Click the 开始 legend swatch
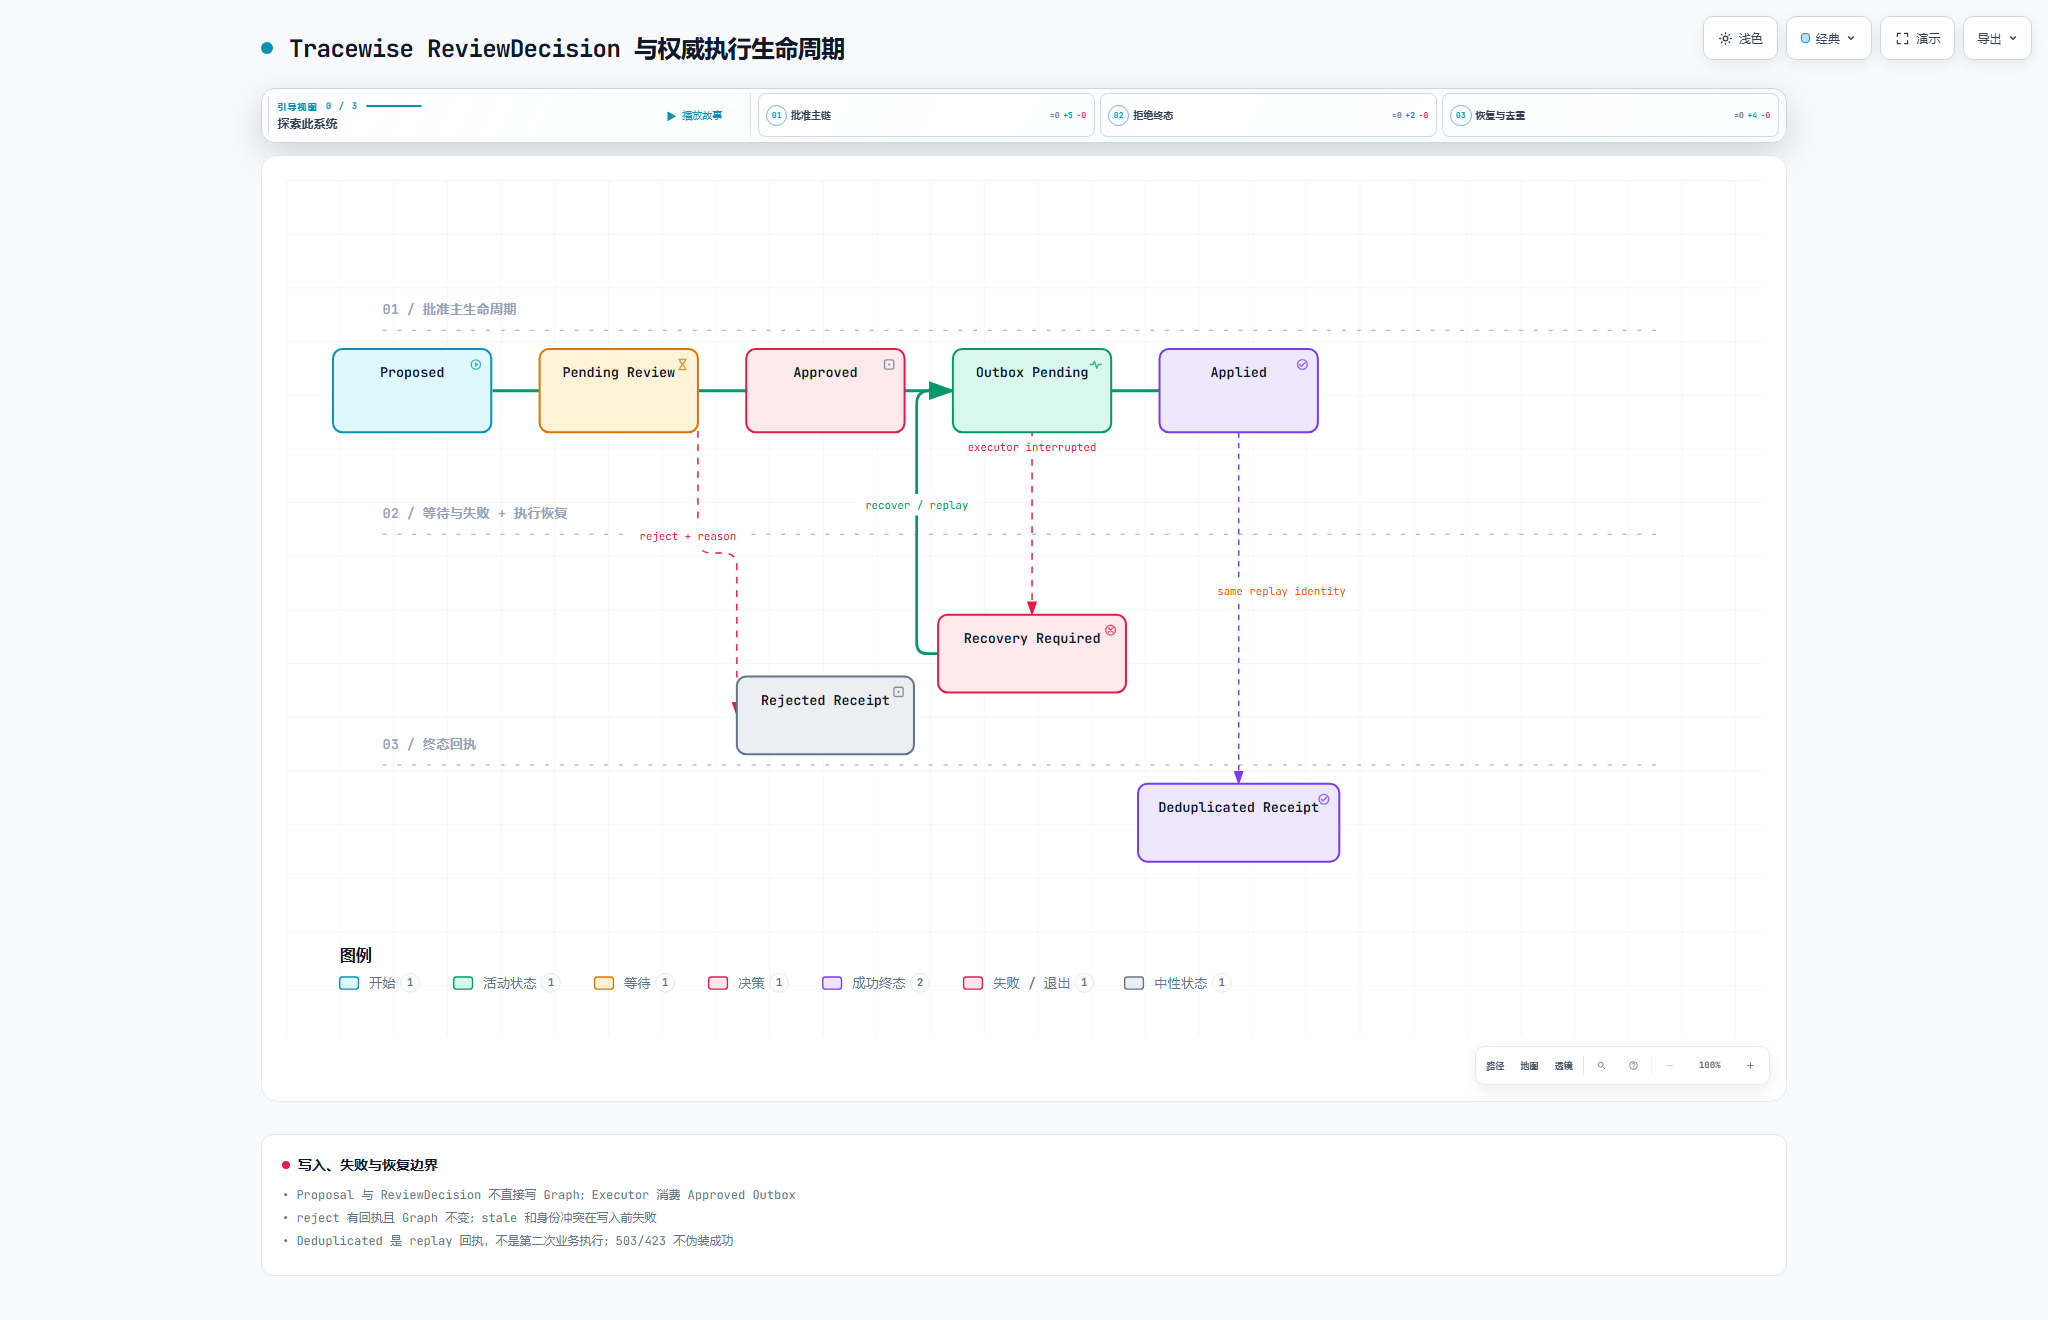This screenshot has height=1320, width=2048. (349, 983)
